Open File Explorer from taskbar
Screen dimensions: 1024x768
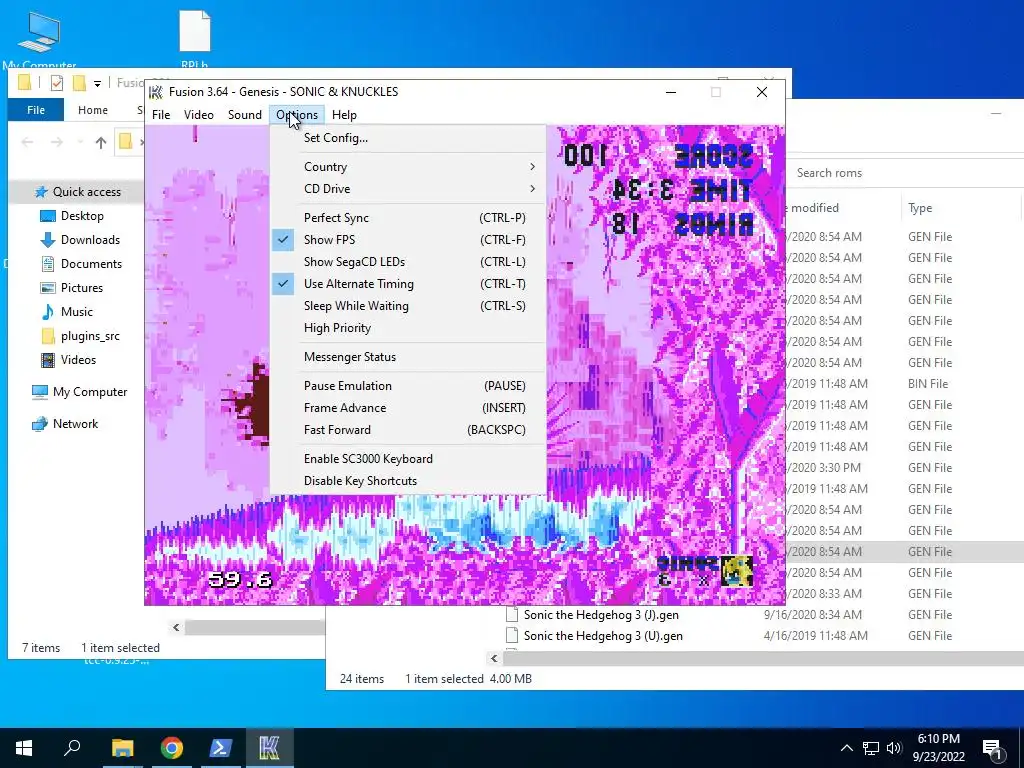(122, 748)
